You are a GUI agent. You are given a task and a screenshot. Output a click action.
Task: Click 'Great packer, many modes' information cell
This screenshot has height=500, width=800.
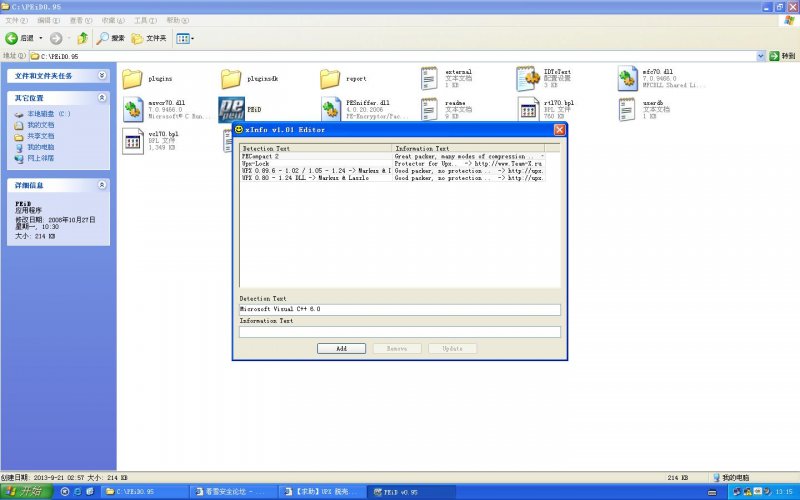coord(468,157)
